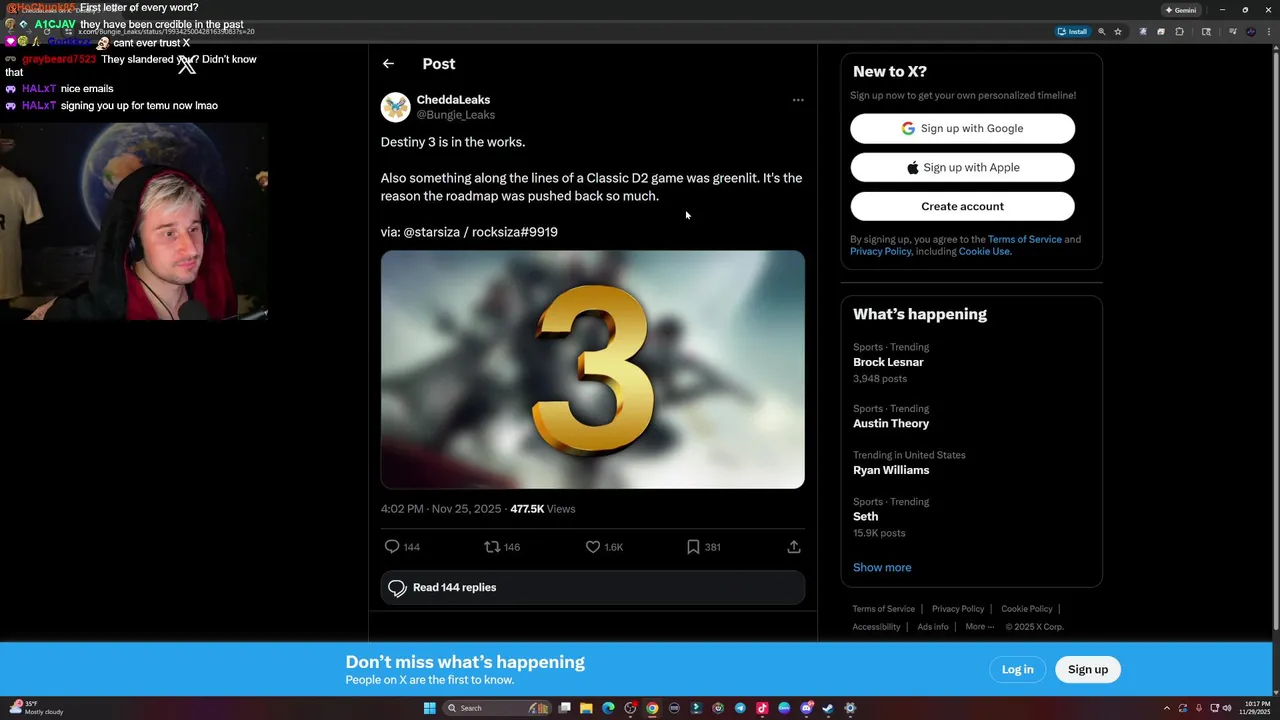Open the Task View icon in taskbar
Screen dimensions: 1280x720
coord(564,708)
